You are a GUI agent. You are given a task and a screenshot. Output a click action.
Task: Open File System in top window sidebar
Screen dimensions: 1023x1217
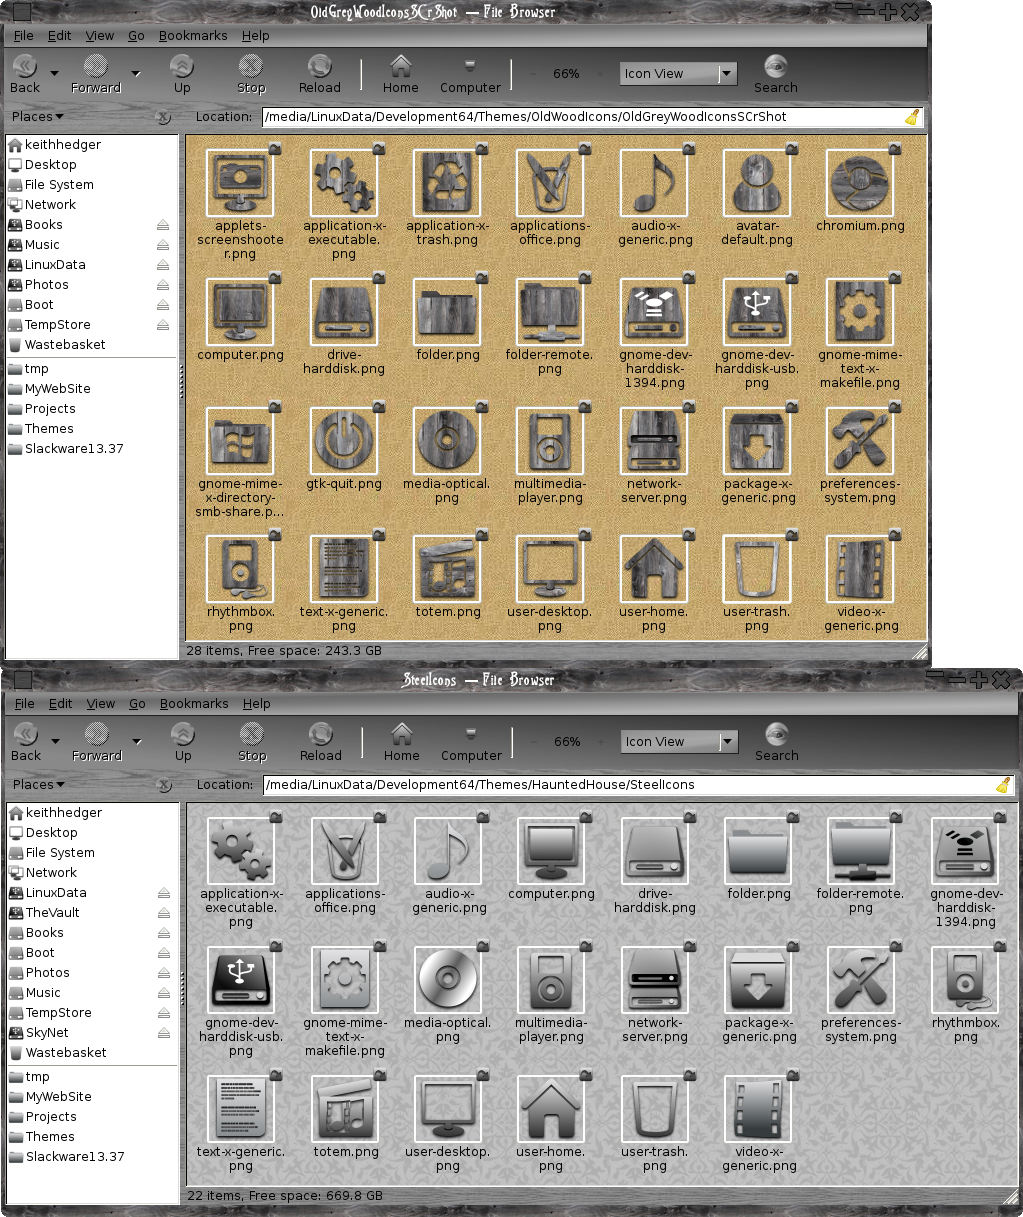coord(91,185)
